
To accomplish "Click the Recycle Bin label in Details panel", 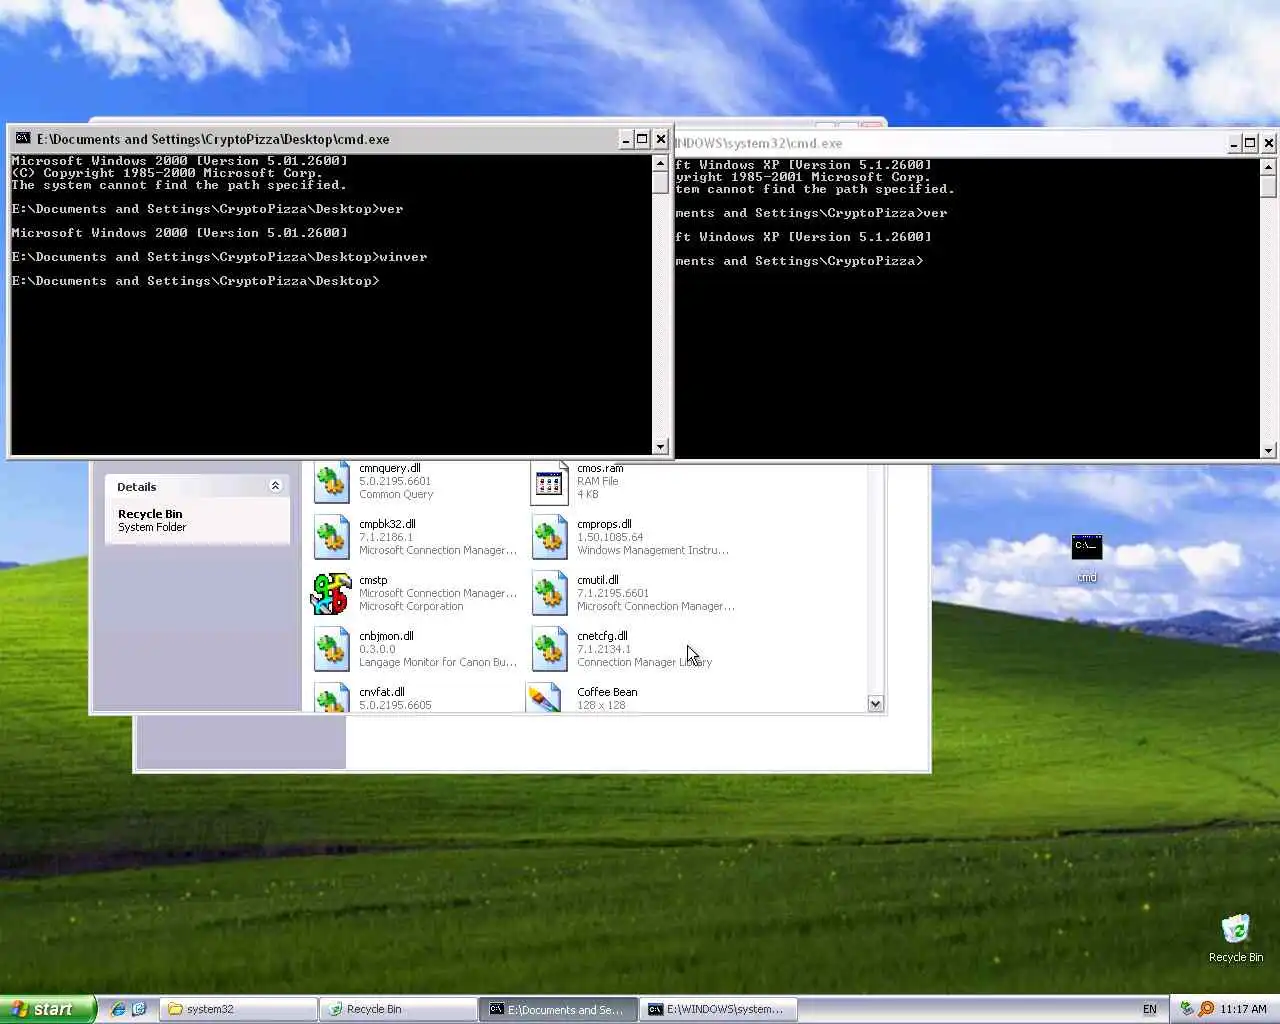I will pyautogui.click(x=150, y=514).
